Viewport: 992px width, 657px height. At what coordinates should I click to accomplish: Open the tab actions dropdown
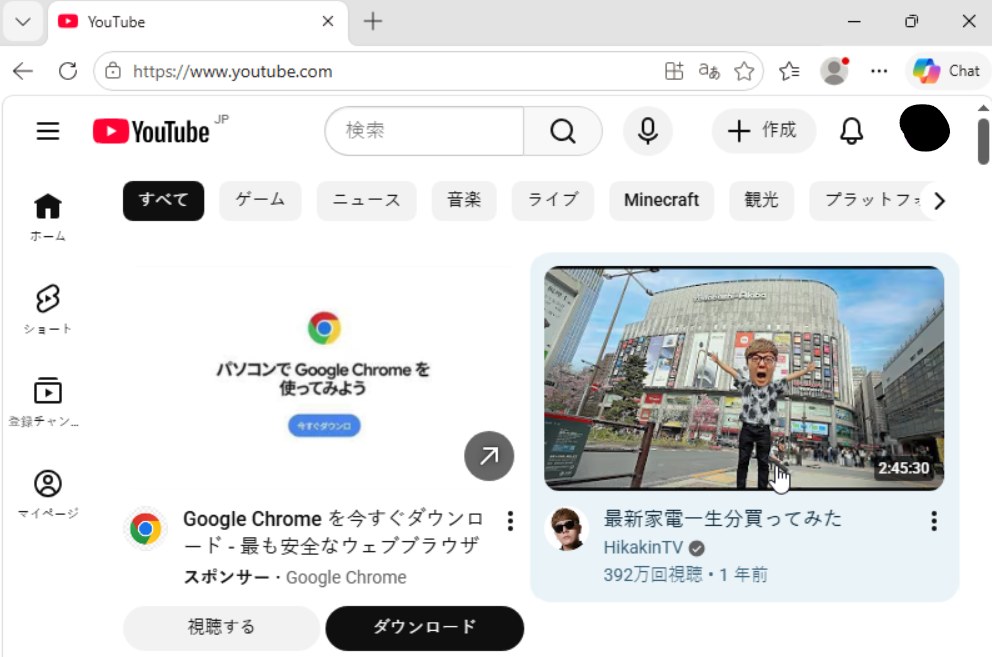click(x=23, y=22)
